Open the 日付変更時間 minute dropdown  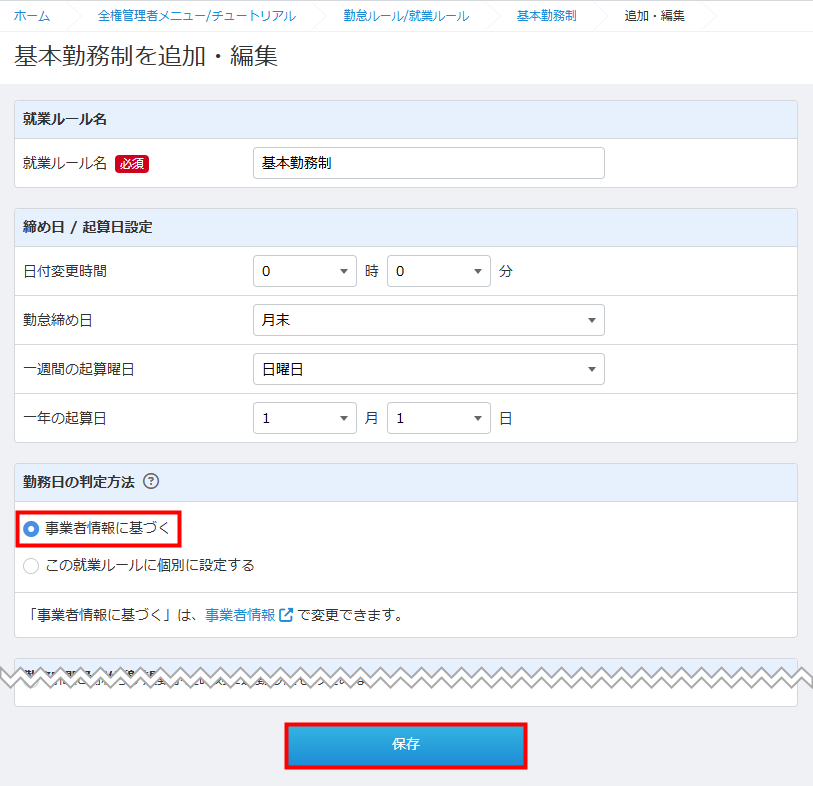438,271
